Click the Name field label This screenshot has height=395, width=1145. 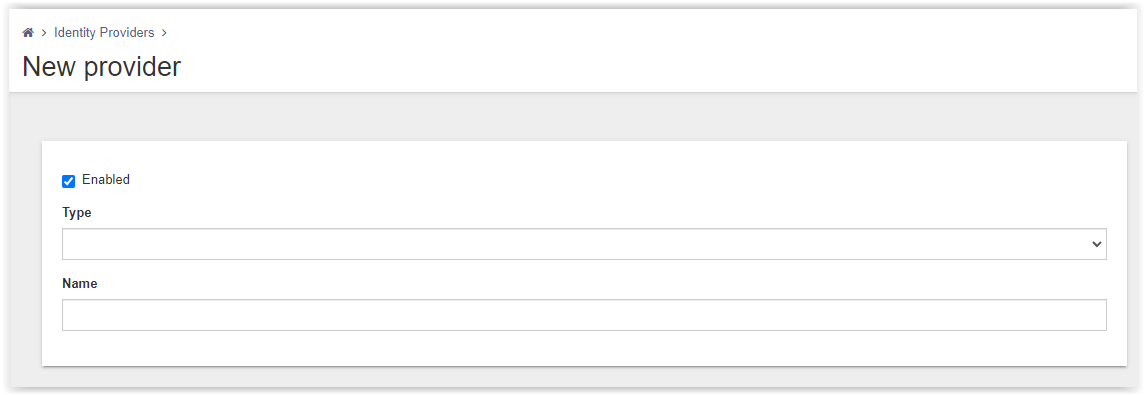click(x=80, y=284)
